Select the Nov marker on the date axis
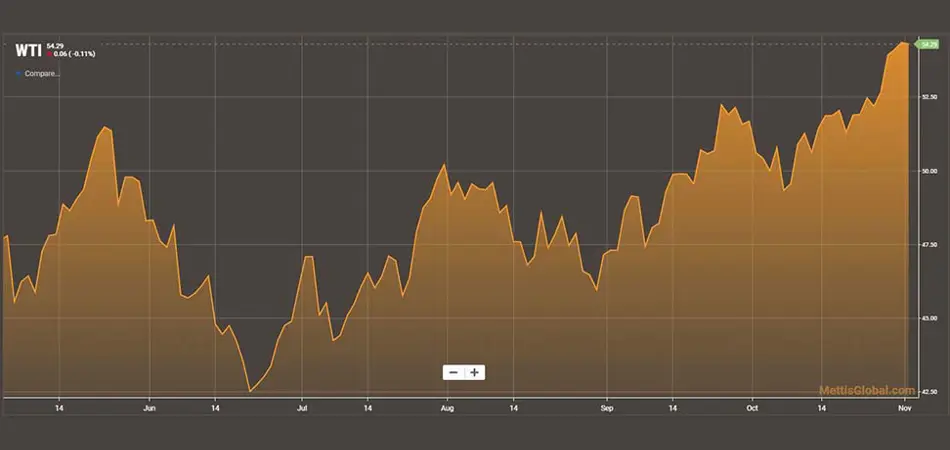 click(904, 409)
